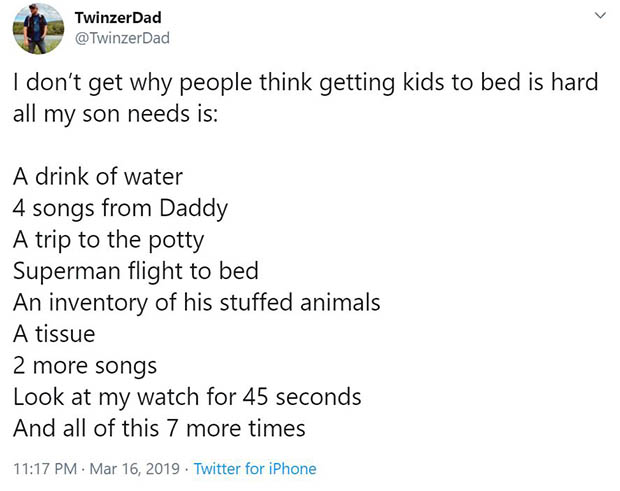The height and width of the screenshot is (491, 620).
Task: Click "An inventory of his stuffed animals" line
Action: point(197,302)
